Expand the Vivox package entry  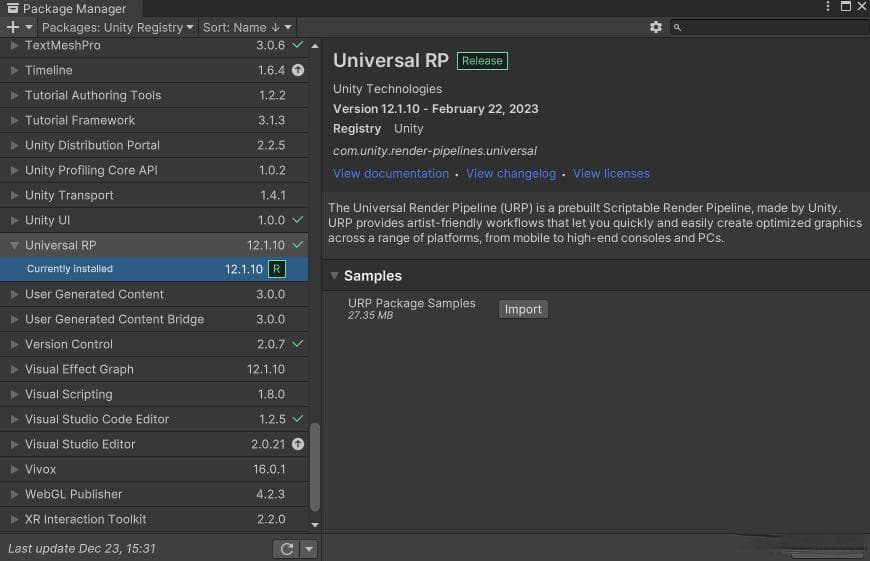coord(14,469)
